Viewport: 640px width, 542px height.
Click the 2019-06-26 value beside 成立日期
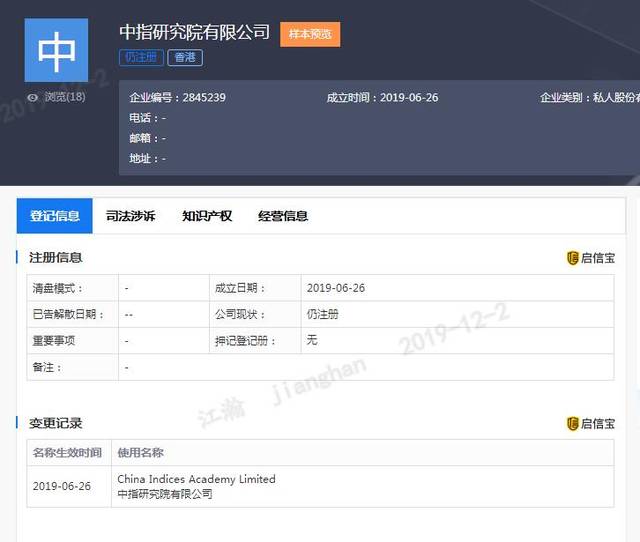tap(336, 288)
